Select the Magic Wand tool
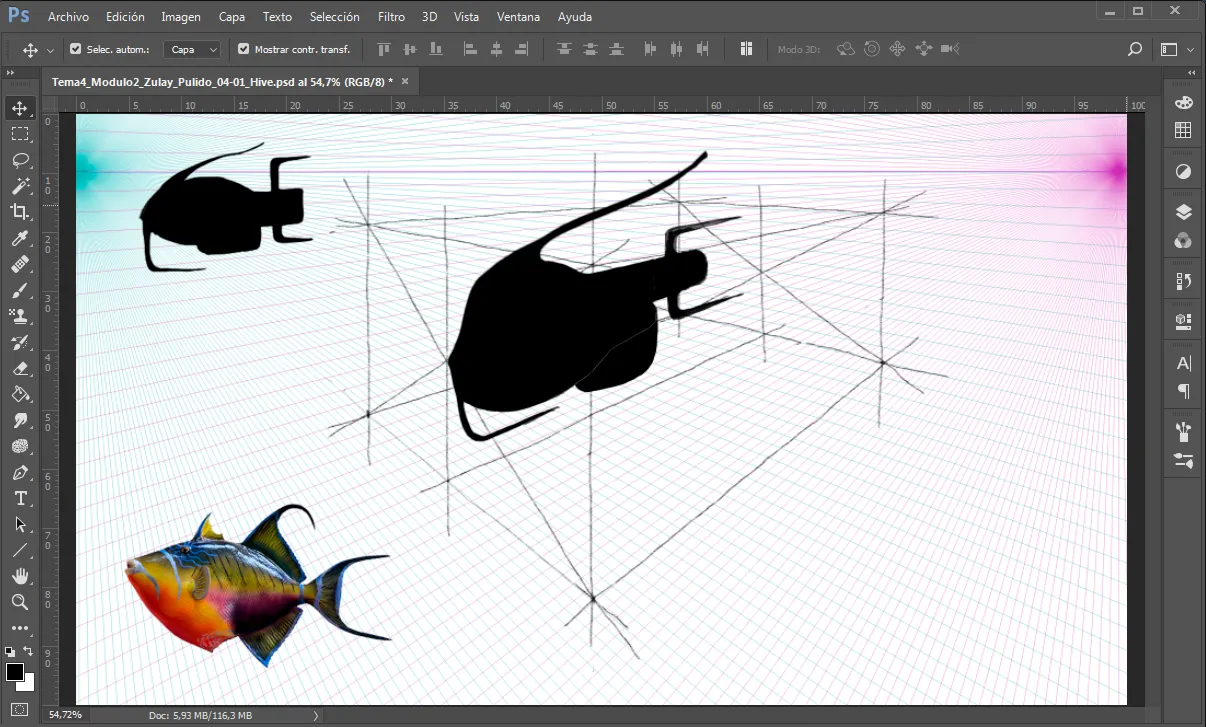 pos(20,186)
